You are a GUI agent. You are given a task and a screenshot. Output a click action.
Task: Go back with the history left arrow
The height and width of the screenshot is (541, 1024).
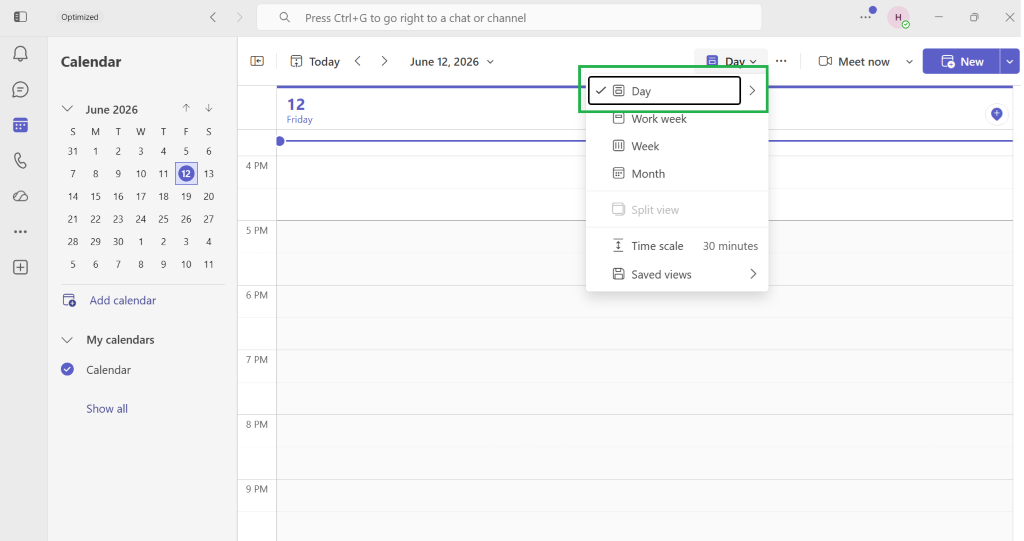pos(213,18)
